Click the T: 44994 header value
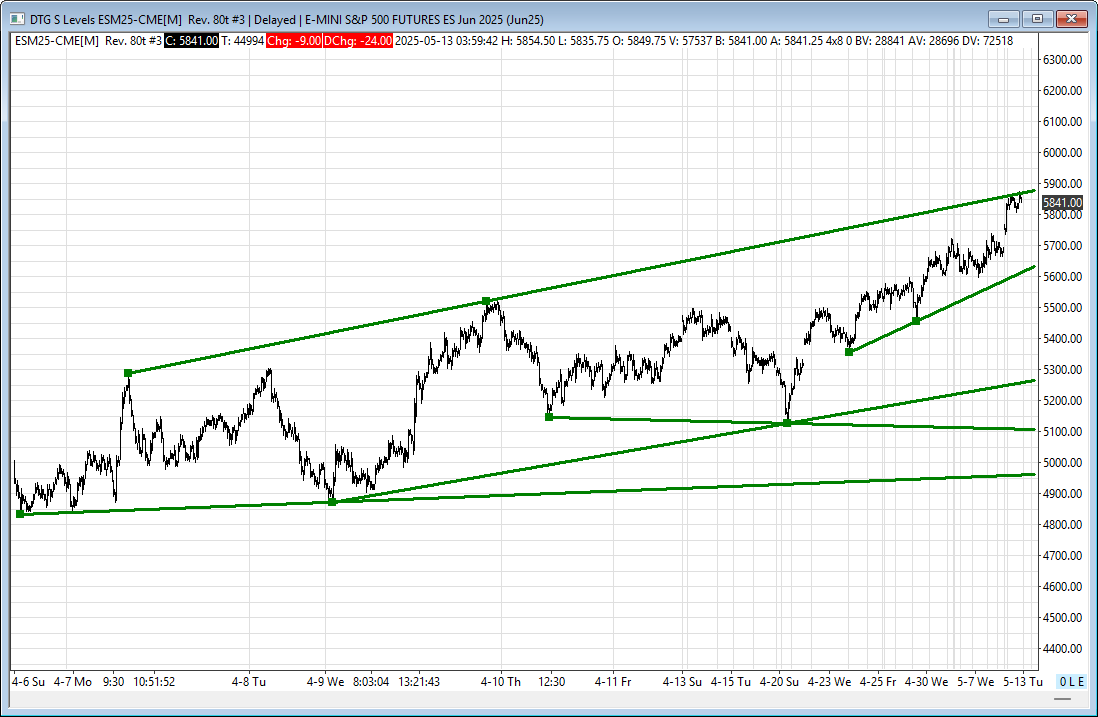The image size is (1098, 717). coord(242,41)
